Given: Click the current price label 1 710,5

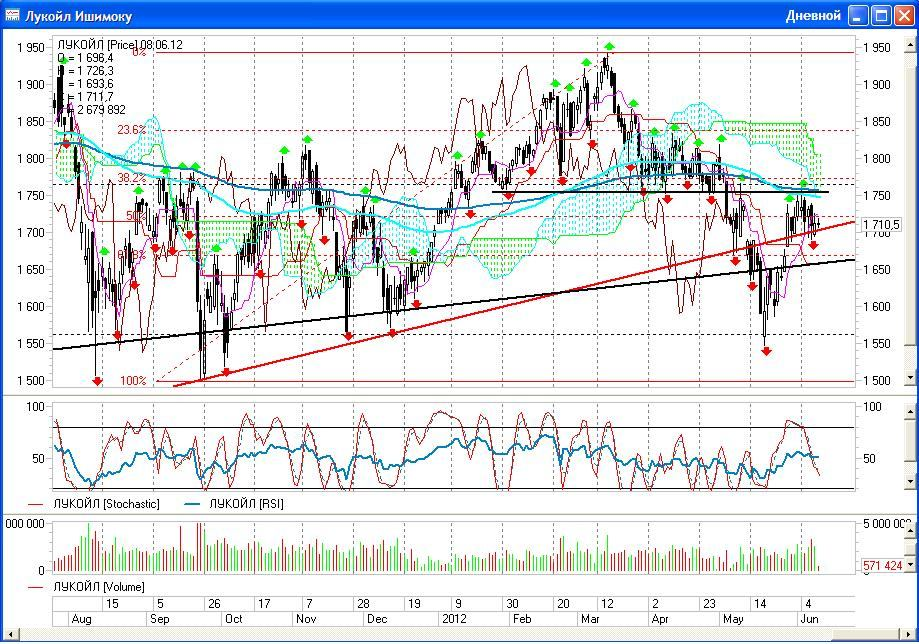Looking at the screenshot, I should pos(881,224).
